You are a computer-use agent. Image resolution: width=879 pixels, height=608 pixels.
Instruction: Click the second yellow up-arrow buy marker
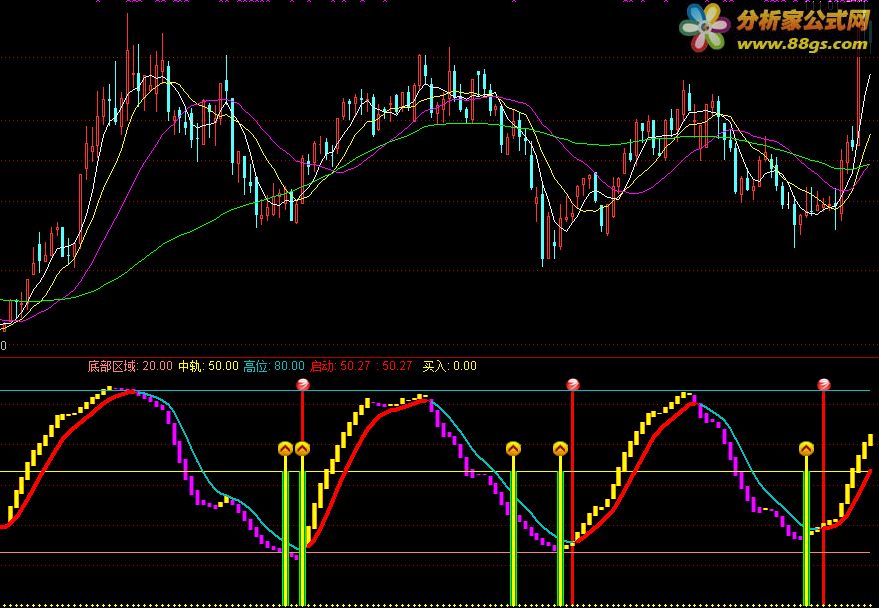pyautogui.click(x=303, y=449)
